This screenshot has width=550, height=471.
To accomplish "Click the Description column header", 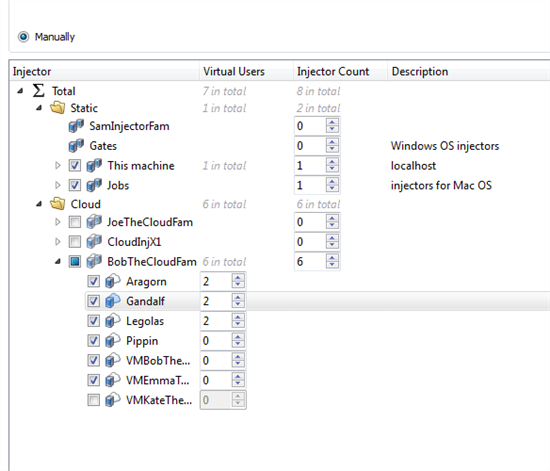I will [469, 72].
